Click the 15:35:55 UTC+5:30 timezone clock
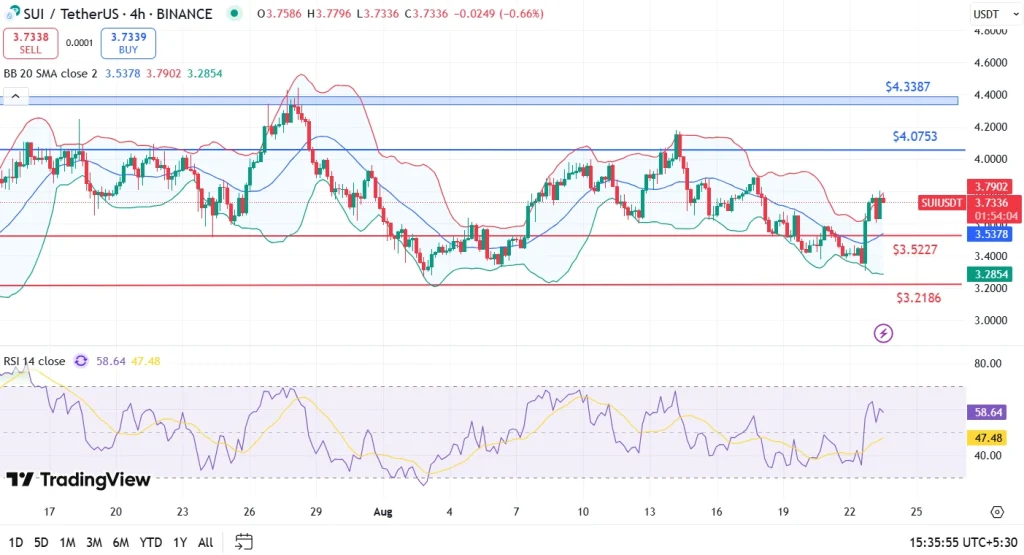Image resolution: width=1024 pixels, height=555 pixels. 963,542
